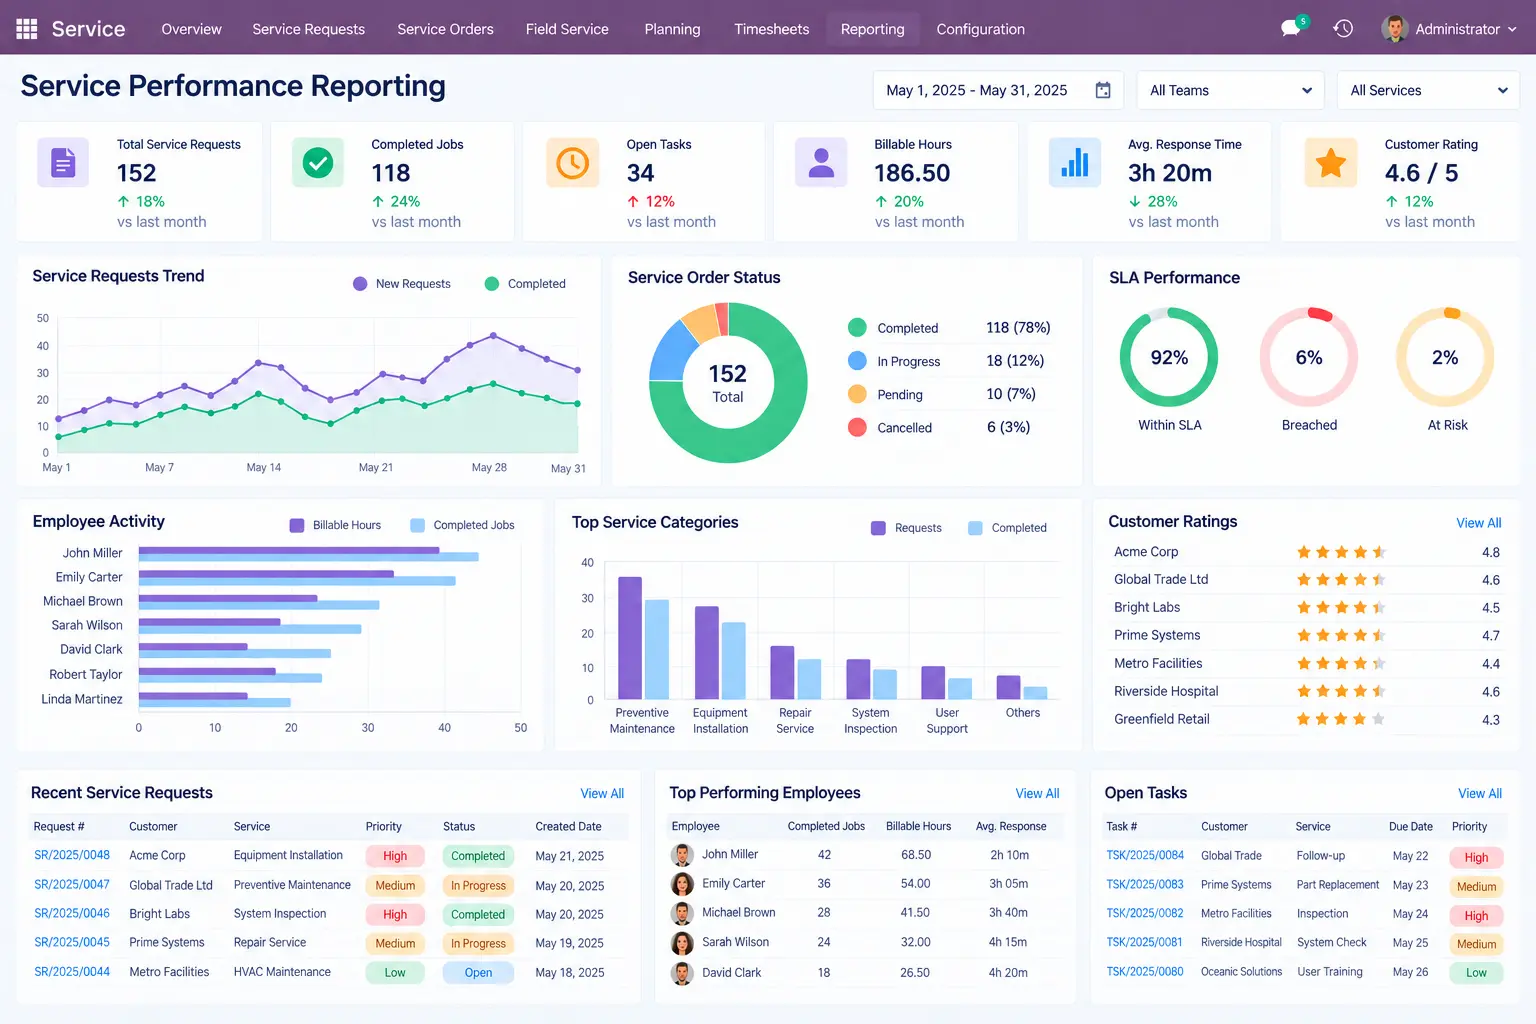Click View All in Top Performing Employees
Screen dimensions: 1536x1024
click(x=1037, y=793)
